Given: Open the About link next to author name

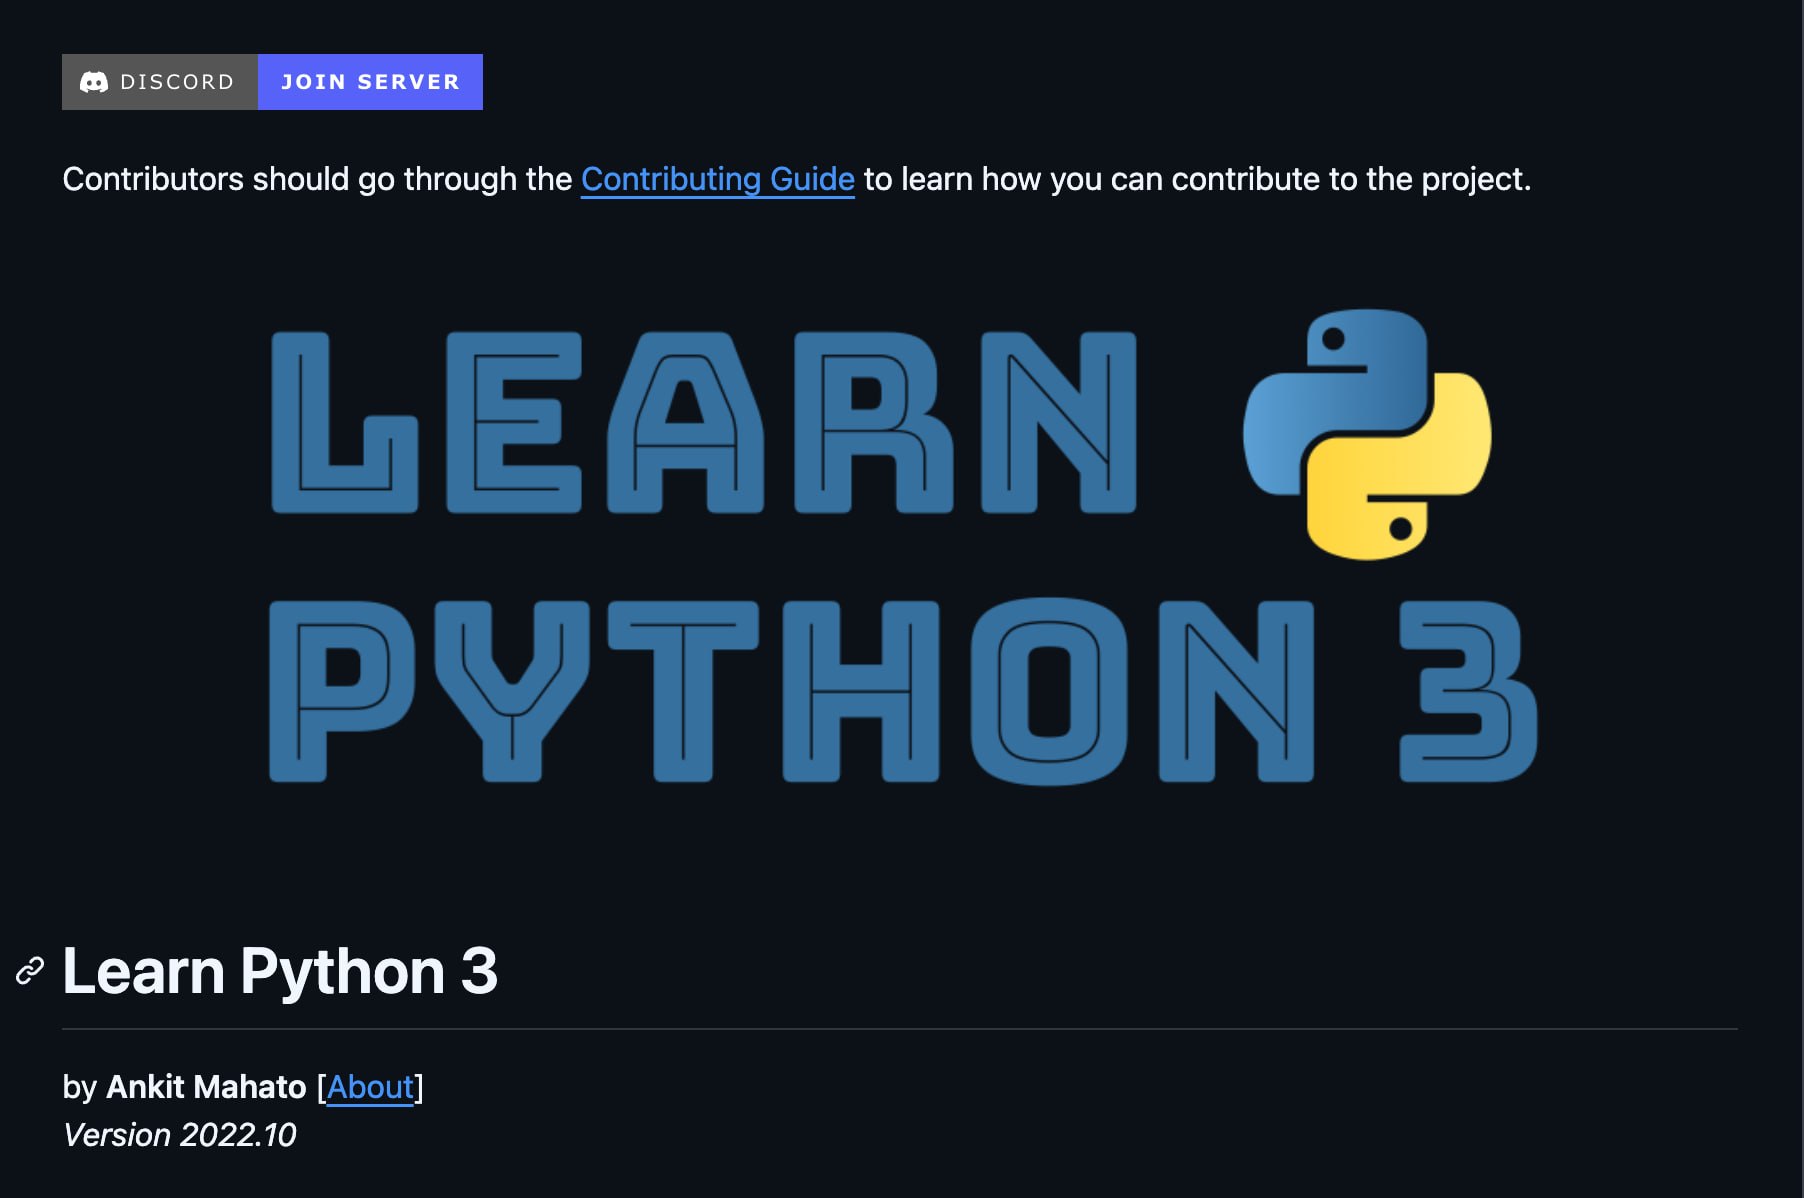Looking at the screenshot, I should [370, 1087].
